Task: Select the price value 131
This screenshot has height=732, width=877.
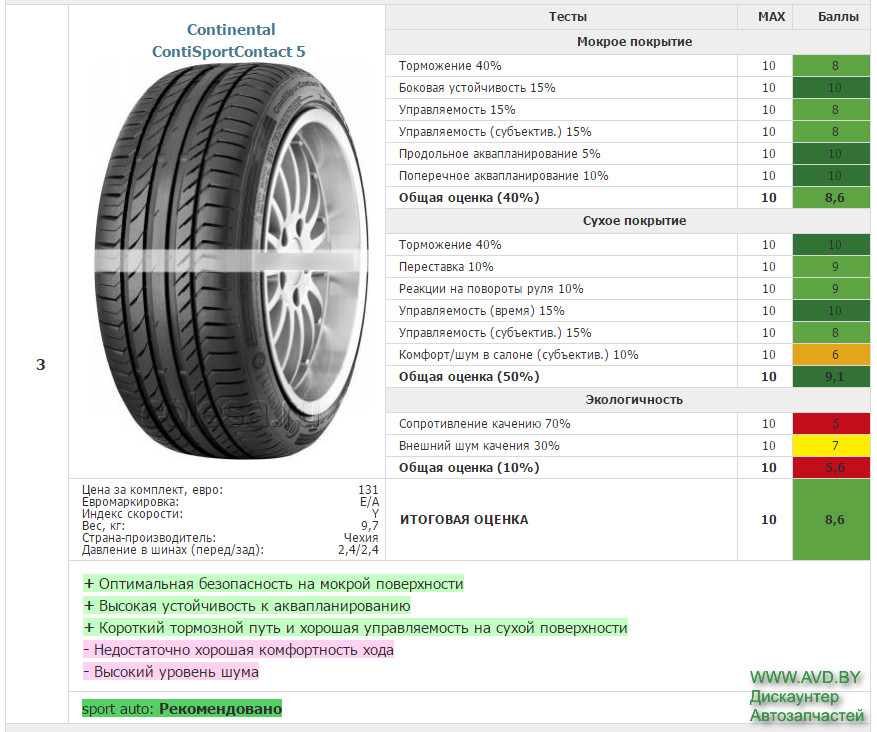Action: tap(368, 490)
